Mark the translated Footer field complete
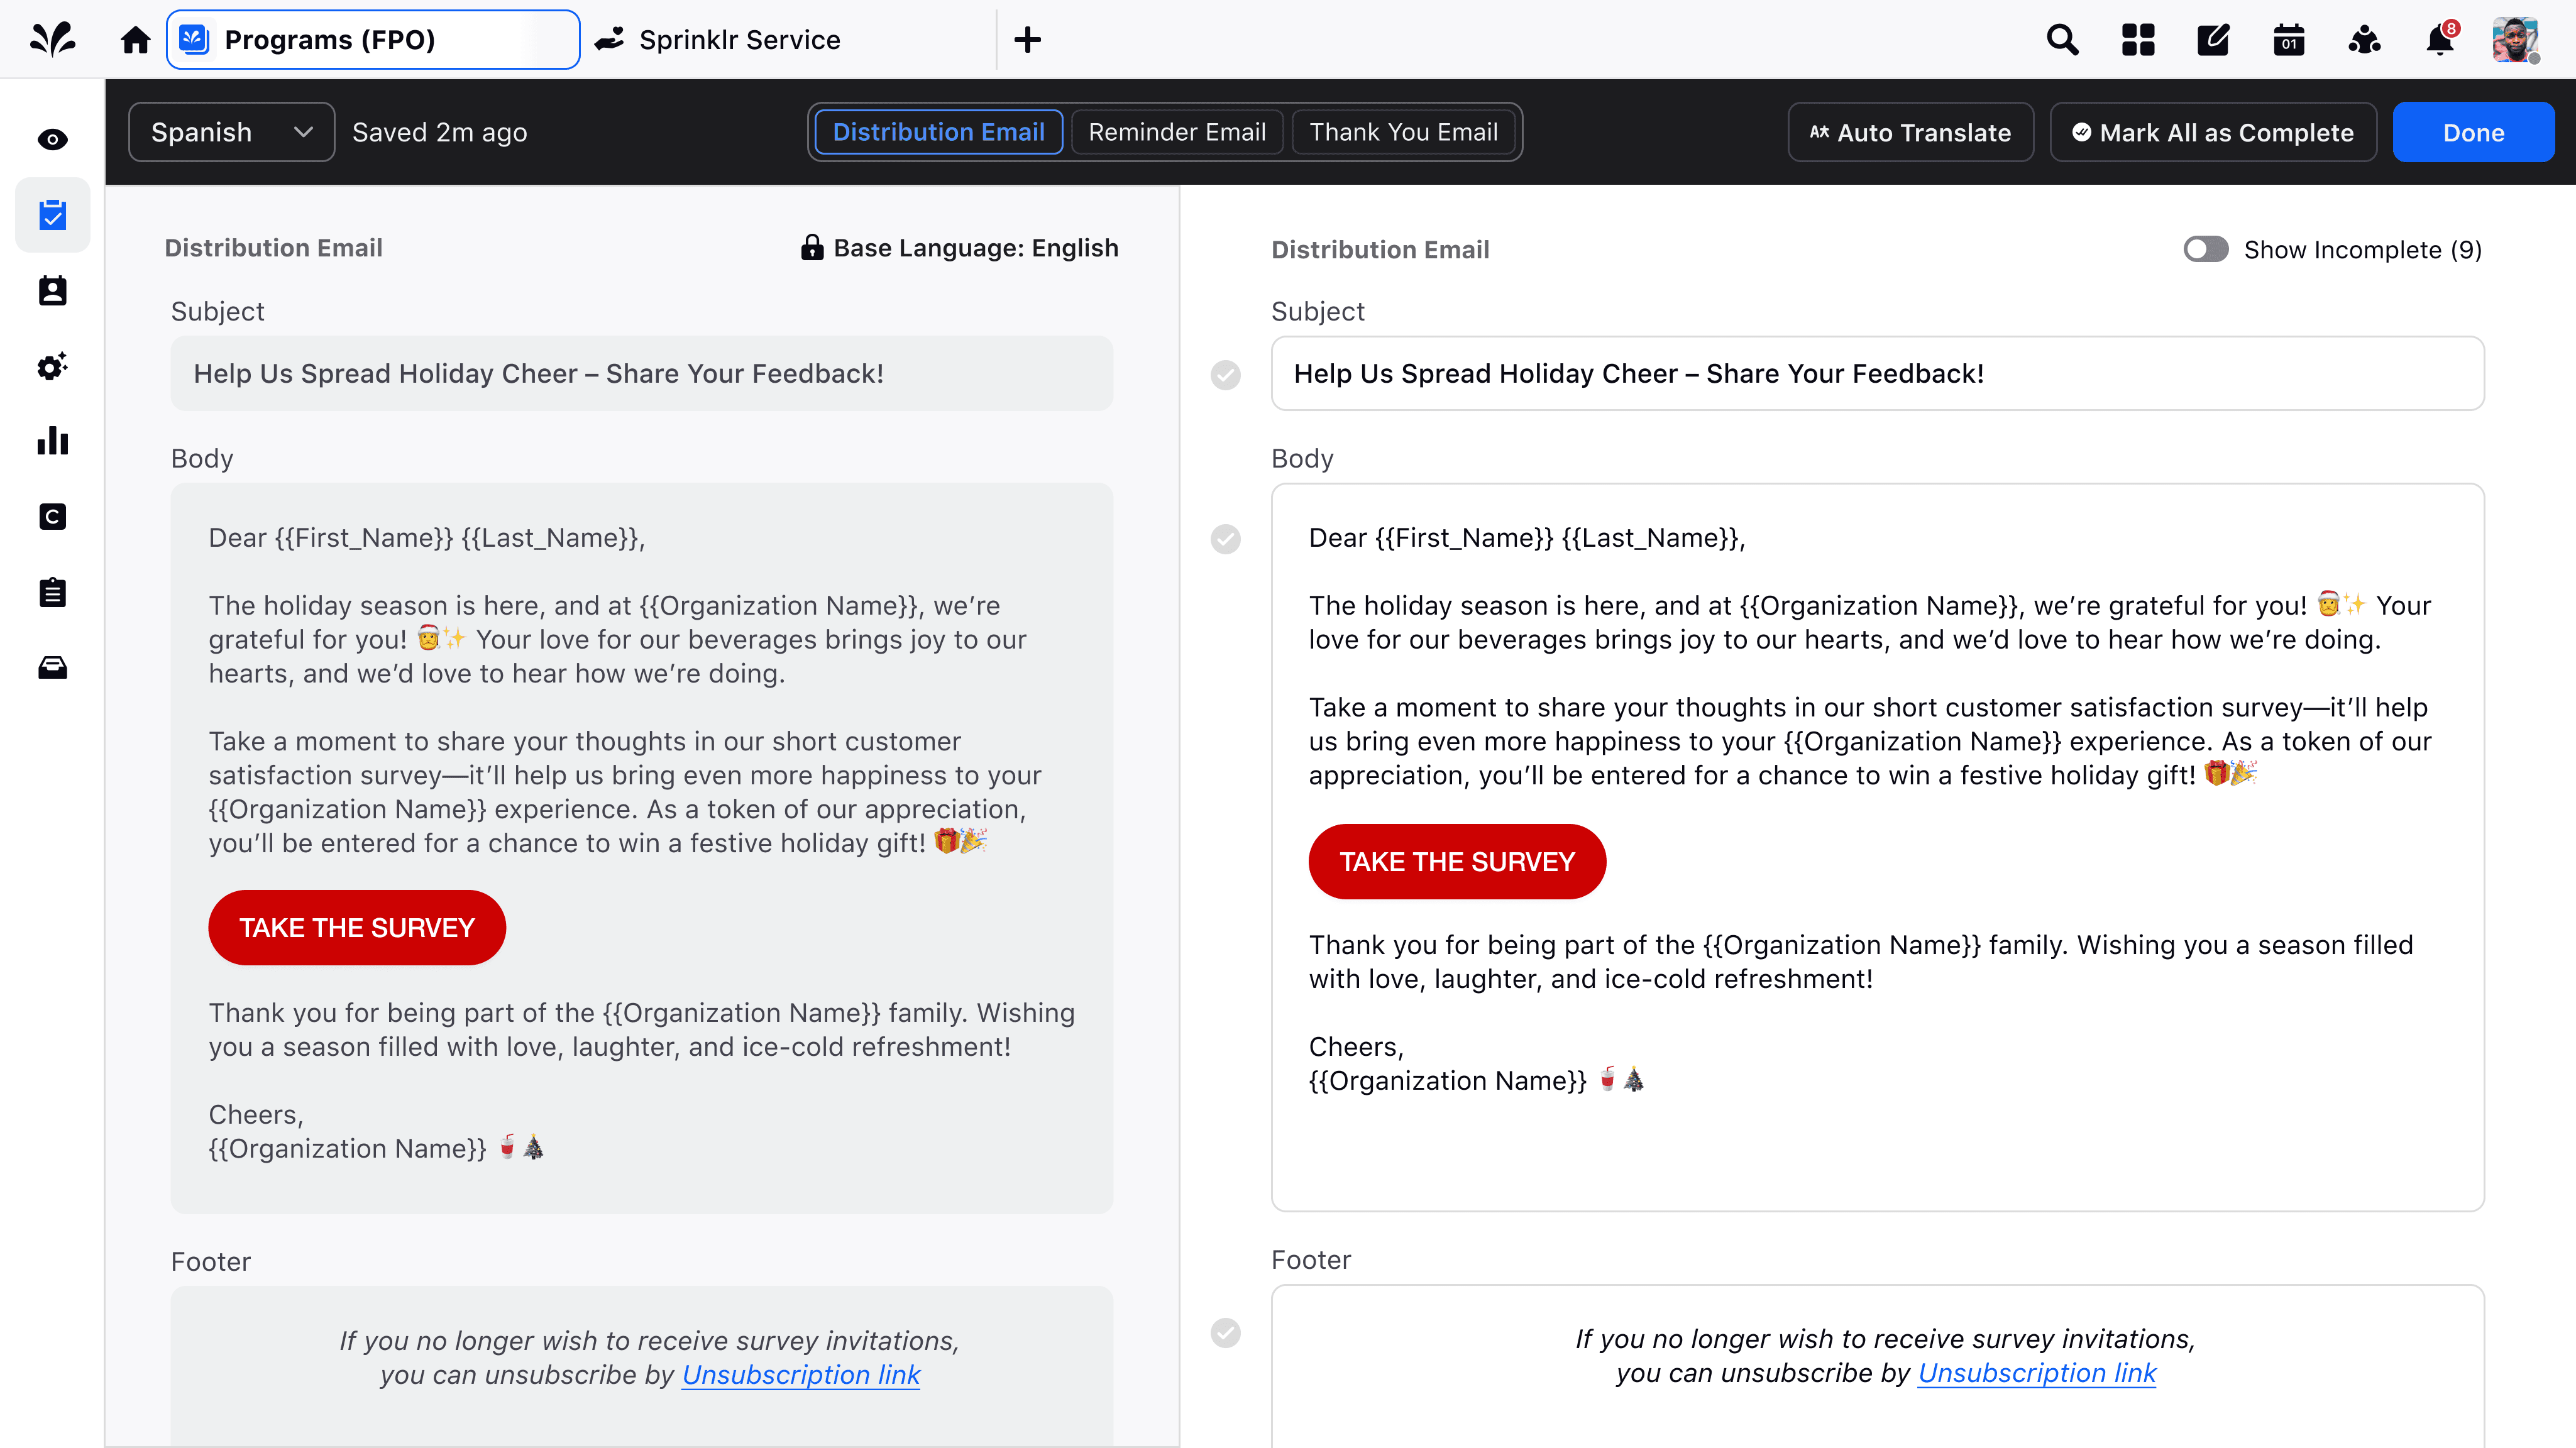 point(1225,1332)
